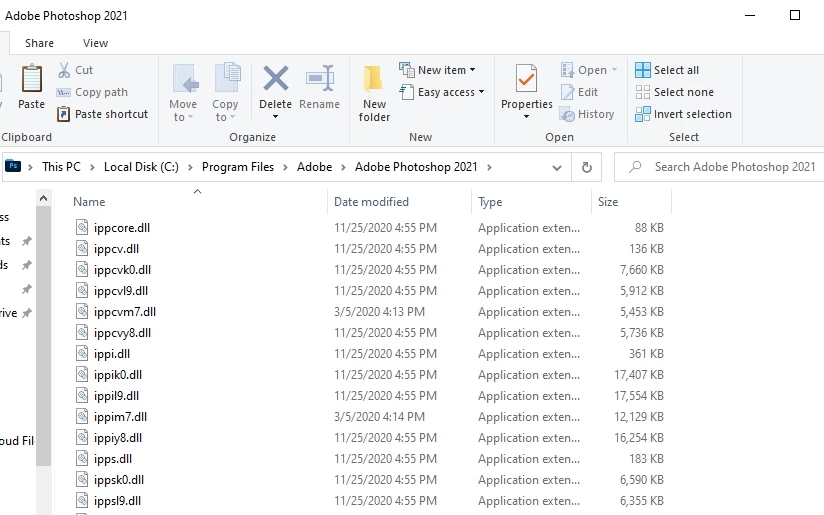Click the file icon for ippcvm7.dll

[x=82, y=312]
